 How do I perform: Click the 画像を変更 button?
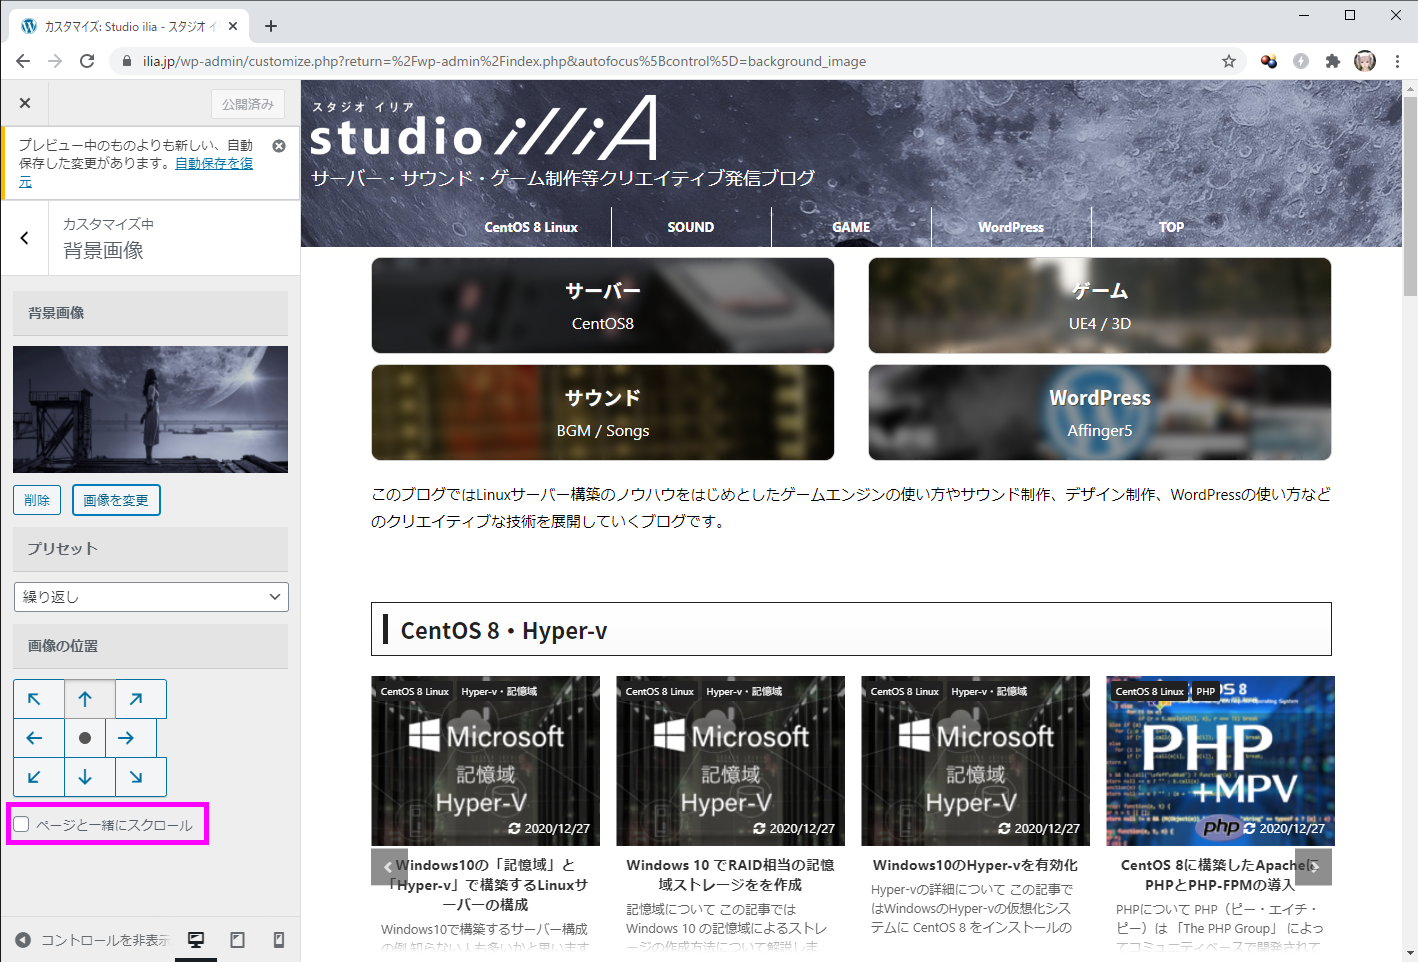point(116,500)
